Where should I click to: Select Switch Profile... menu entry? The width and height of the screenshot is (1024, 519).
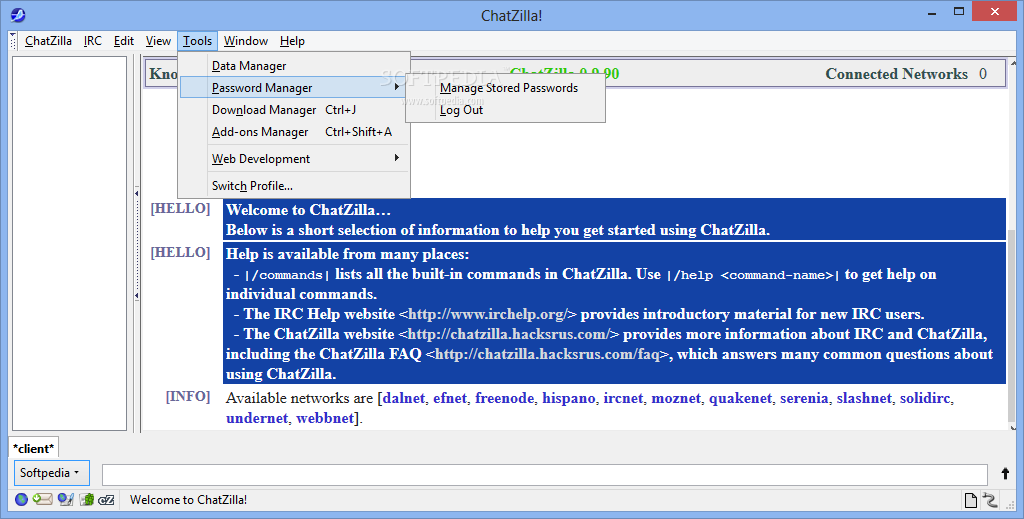point(294,186)
